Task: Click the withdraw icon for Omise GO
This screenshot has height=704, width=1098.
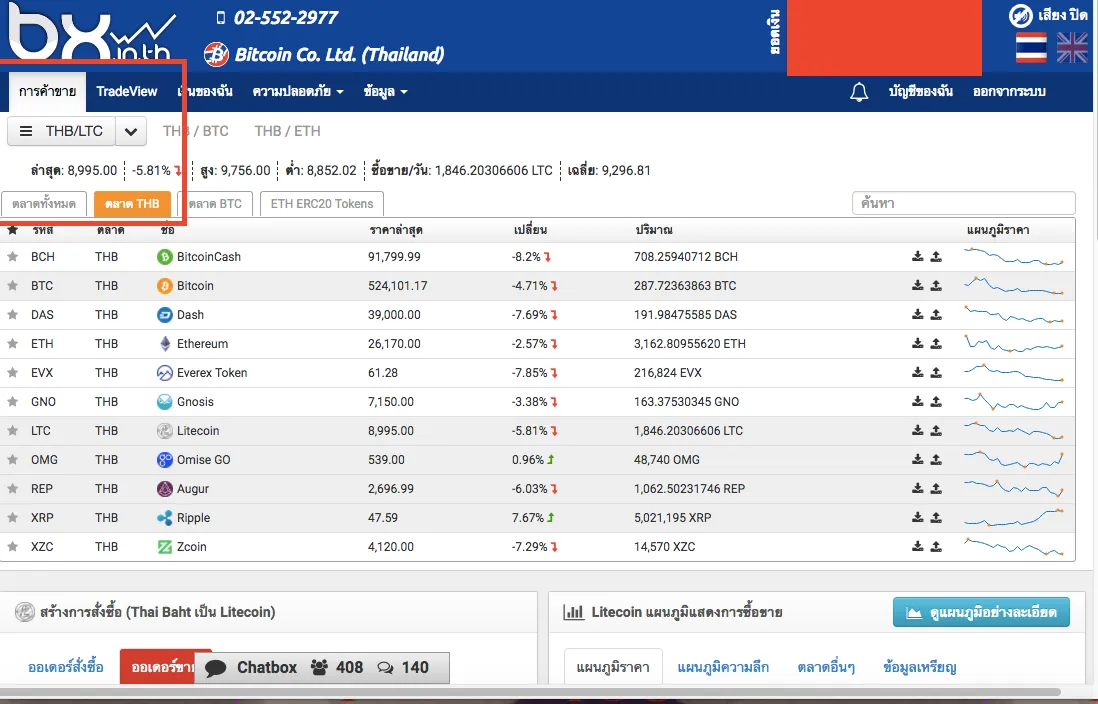Action: tap(936, 460)
